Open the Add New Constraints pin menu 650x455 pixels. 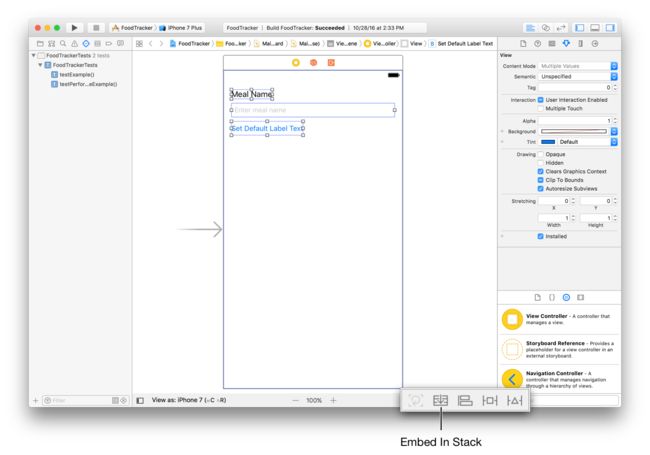(490, 400)
